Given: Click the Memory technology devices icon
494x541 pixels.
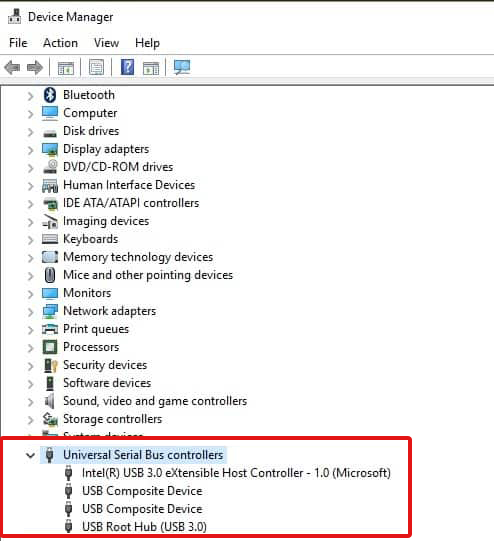Looking at the screenshot, I should pyautogui.click(x=50, y=257).
